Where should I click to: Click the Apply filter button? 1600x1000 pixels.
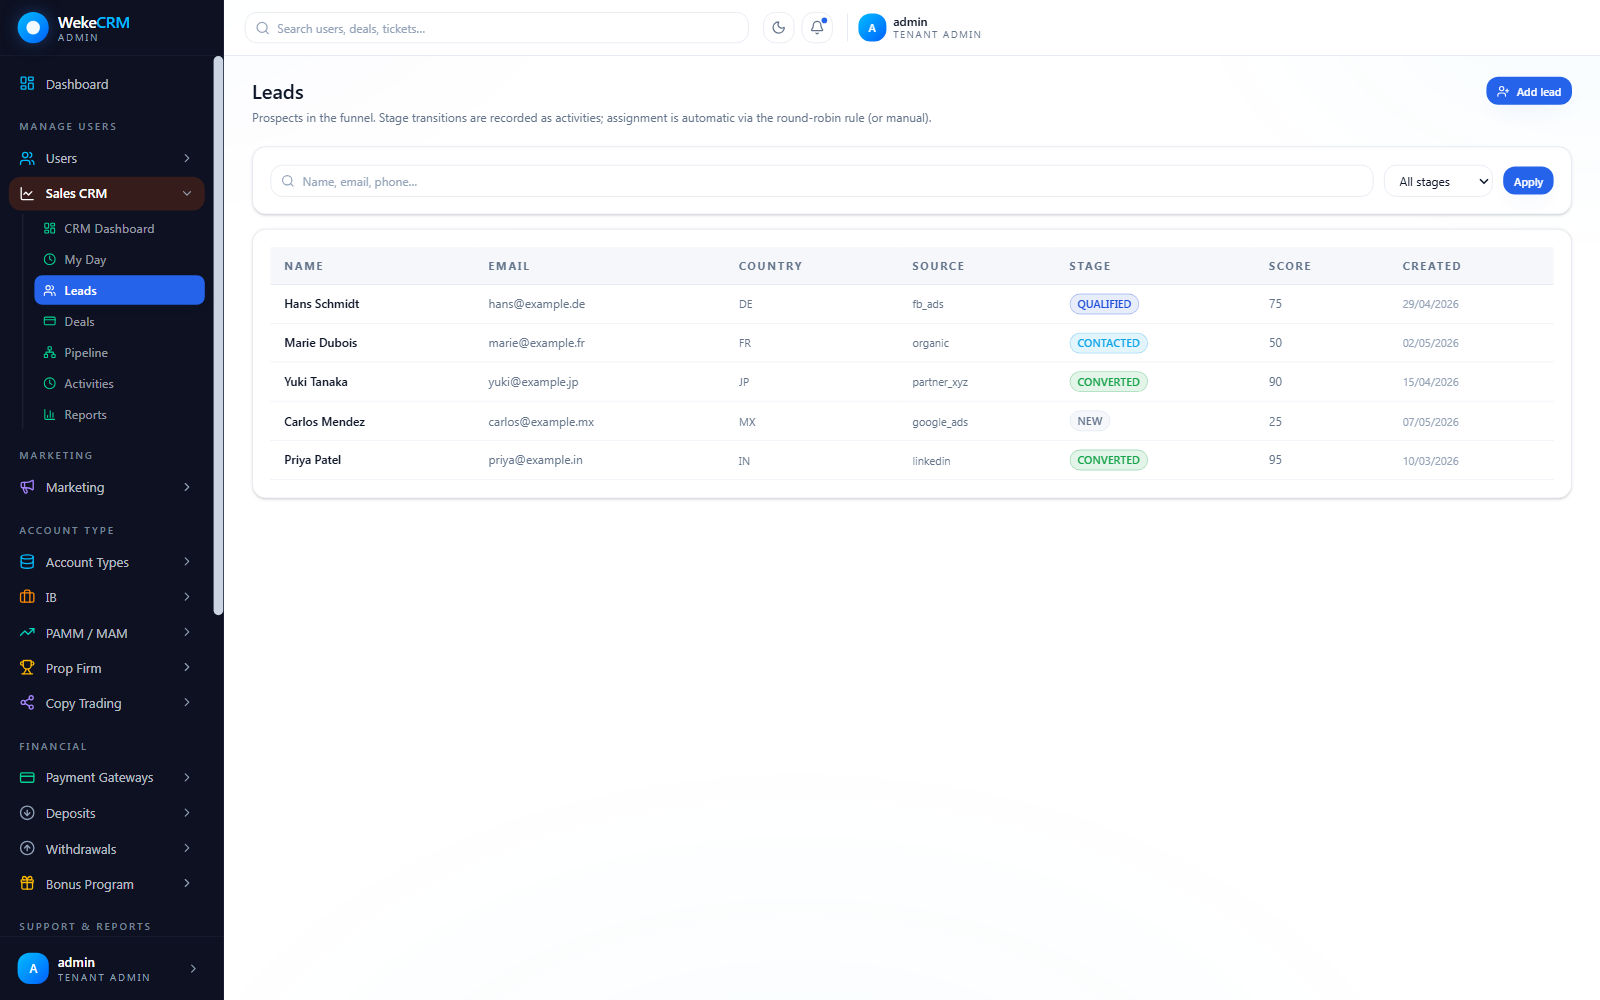(1528, 181)
